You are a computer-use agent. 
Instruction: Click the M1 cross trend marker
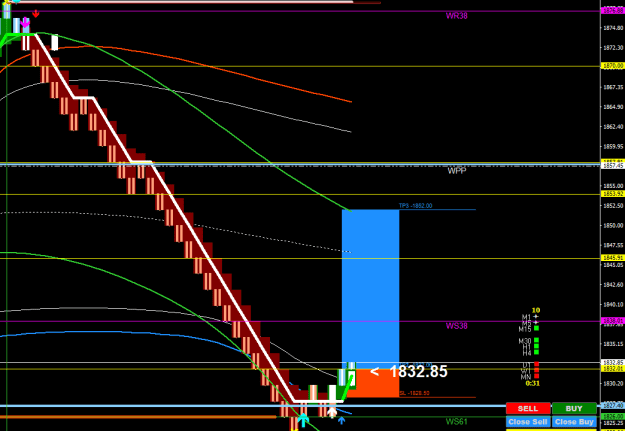click(x=536, y=317)
